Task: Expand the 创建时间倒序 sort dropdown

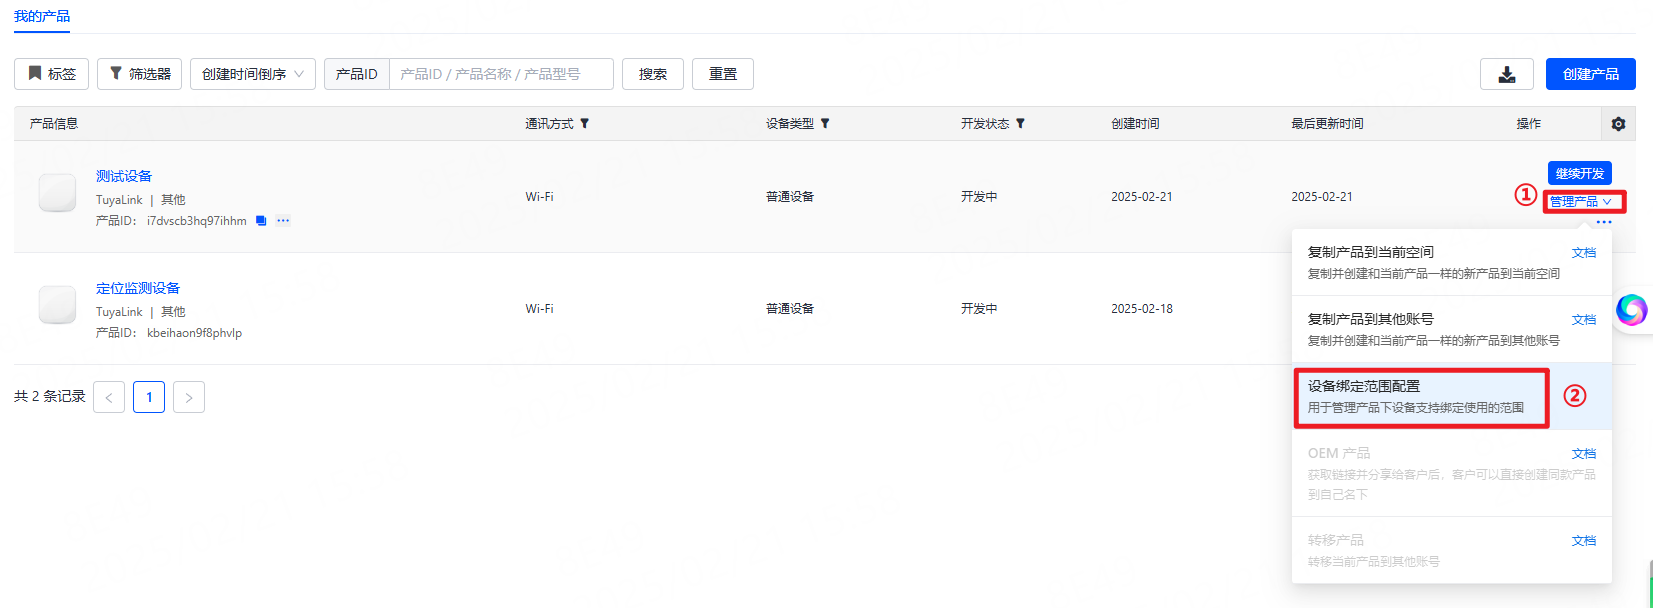Action: [x=253, y=74]
